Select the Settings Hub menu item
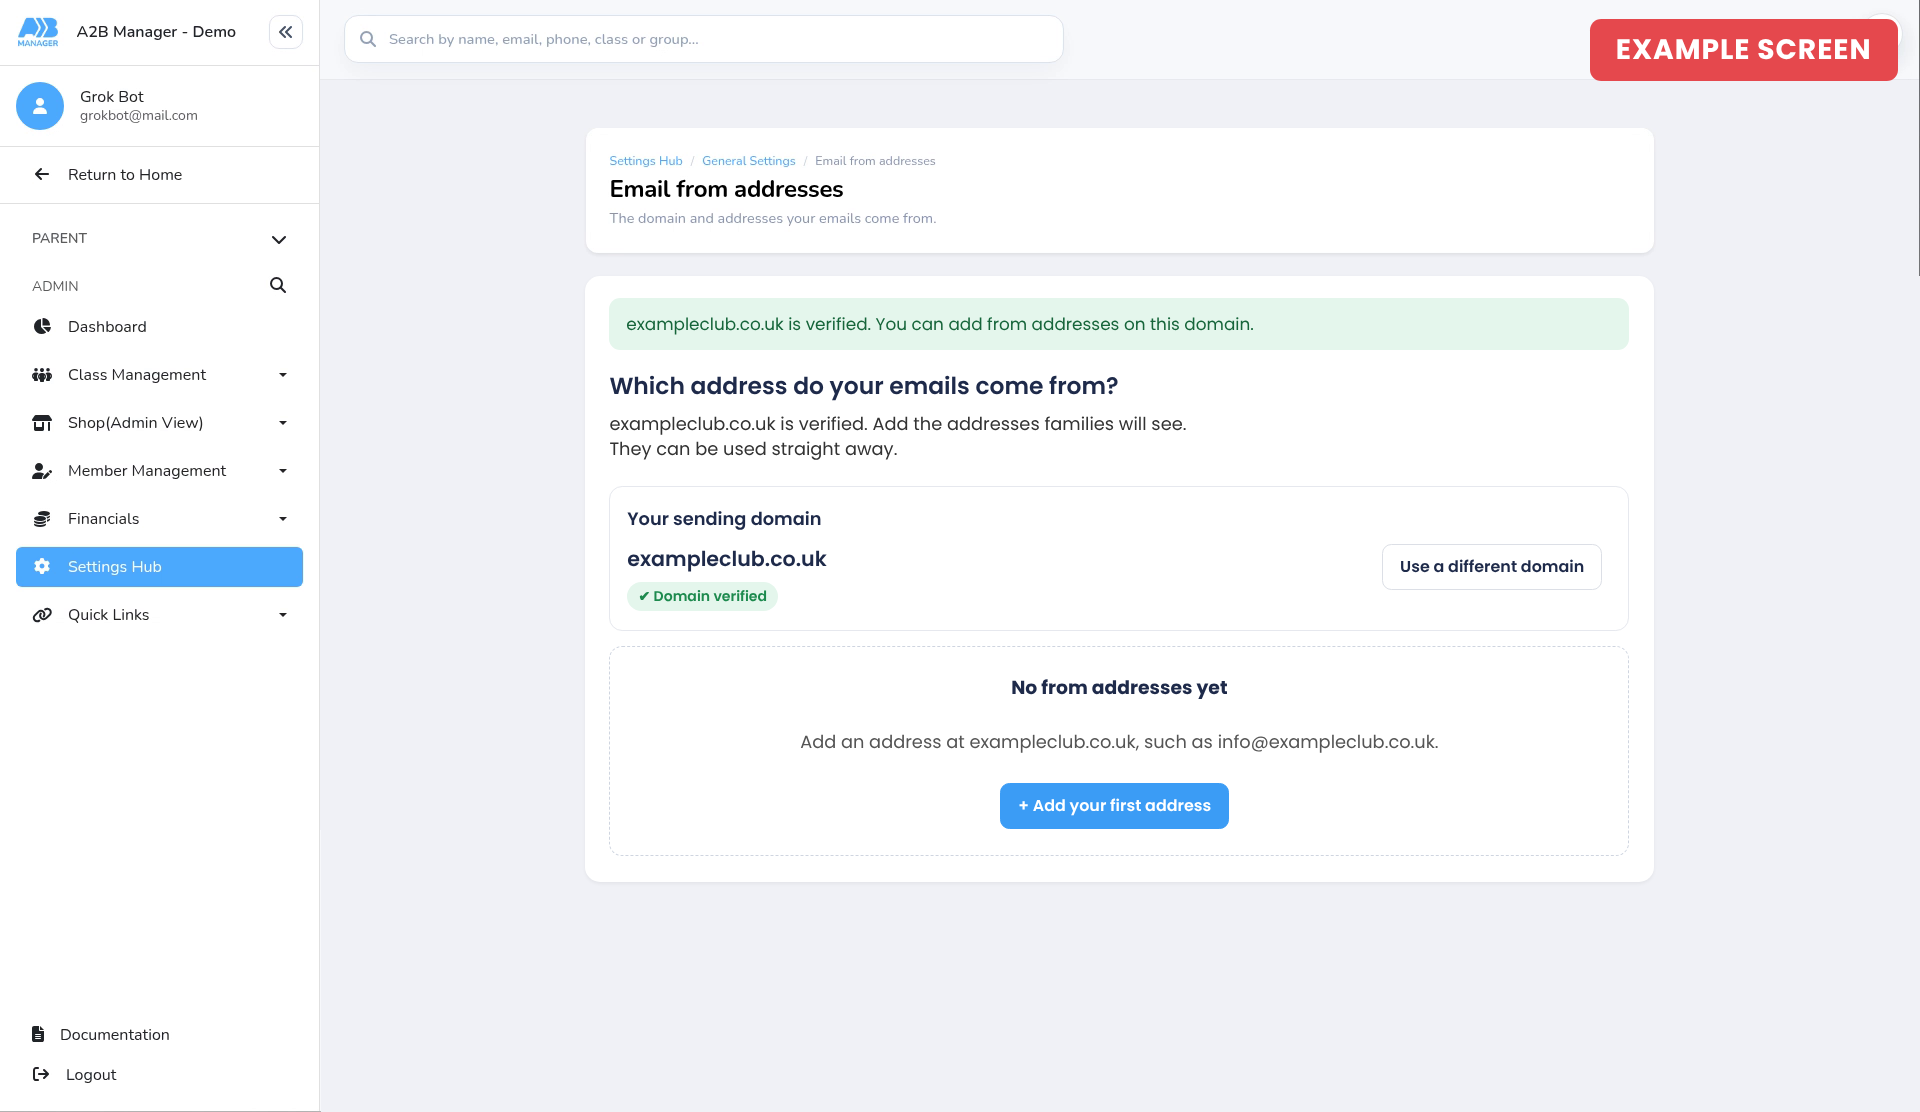The width and height of the screenshot is (1920, 1112). (160, 567)
